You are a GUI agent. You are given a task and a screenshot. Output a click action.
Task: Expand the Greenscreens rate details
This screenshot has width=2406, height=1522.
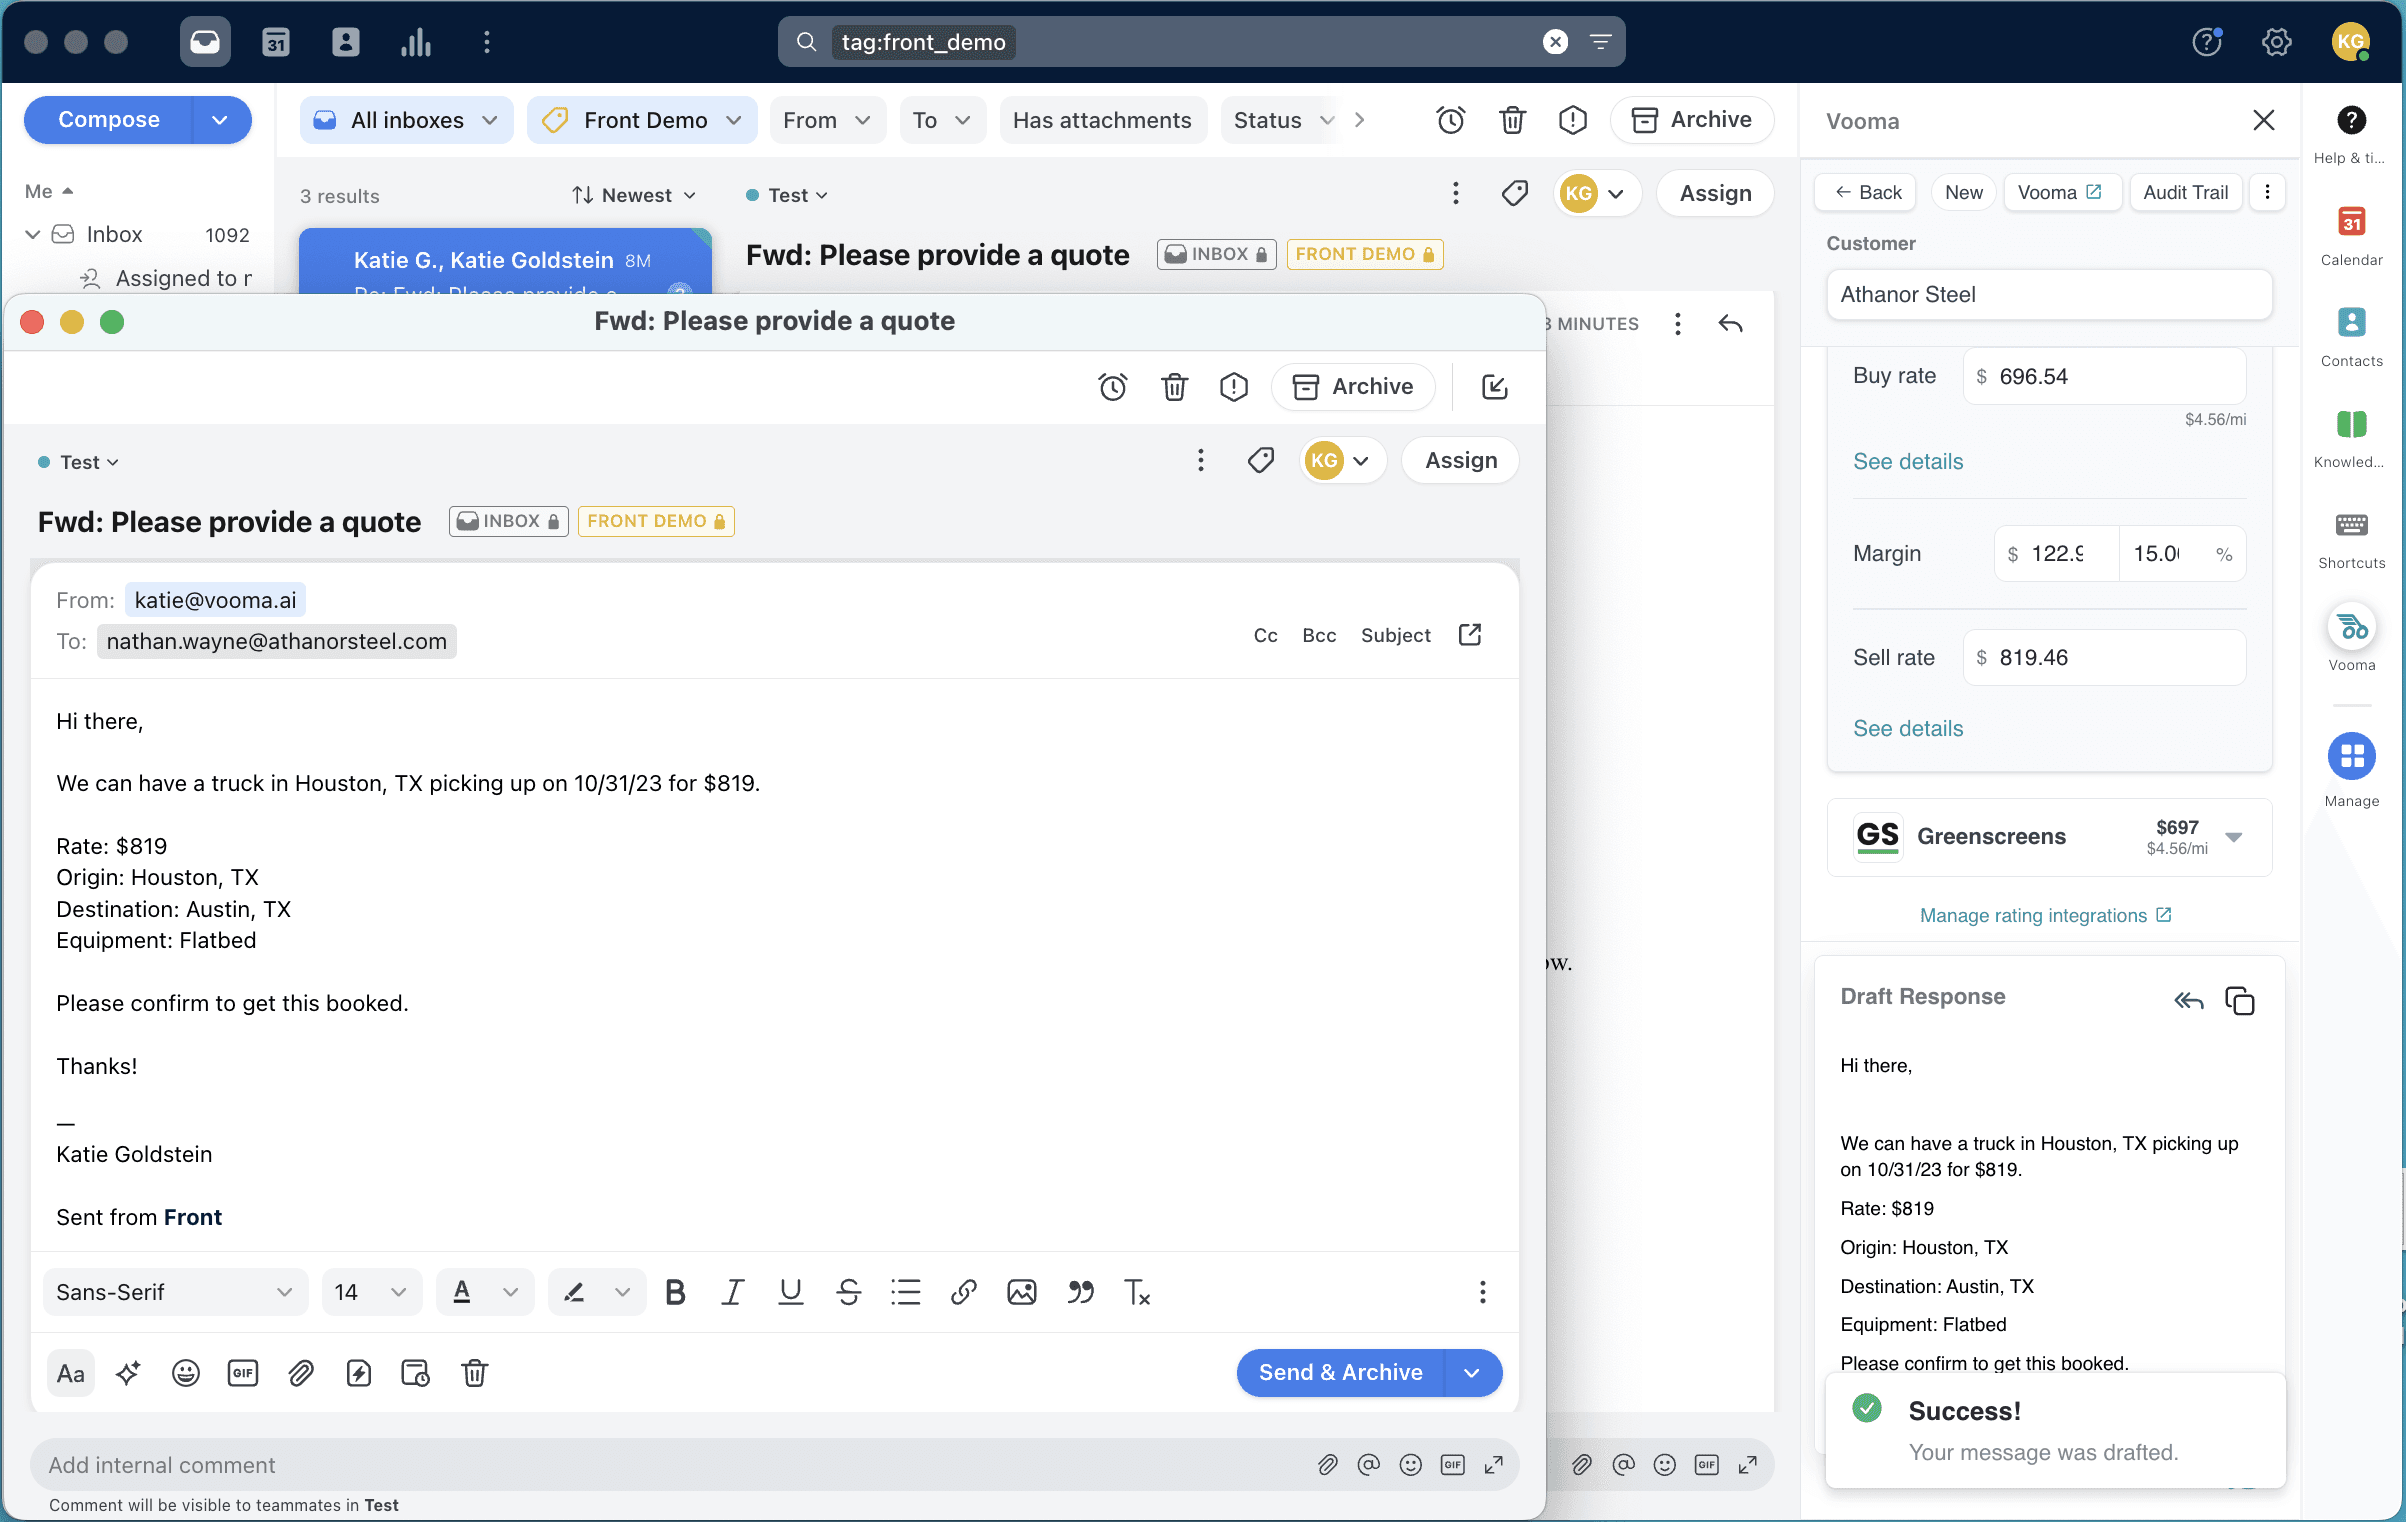pos(2234,837)
